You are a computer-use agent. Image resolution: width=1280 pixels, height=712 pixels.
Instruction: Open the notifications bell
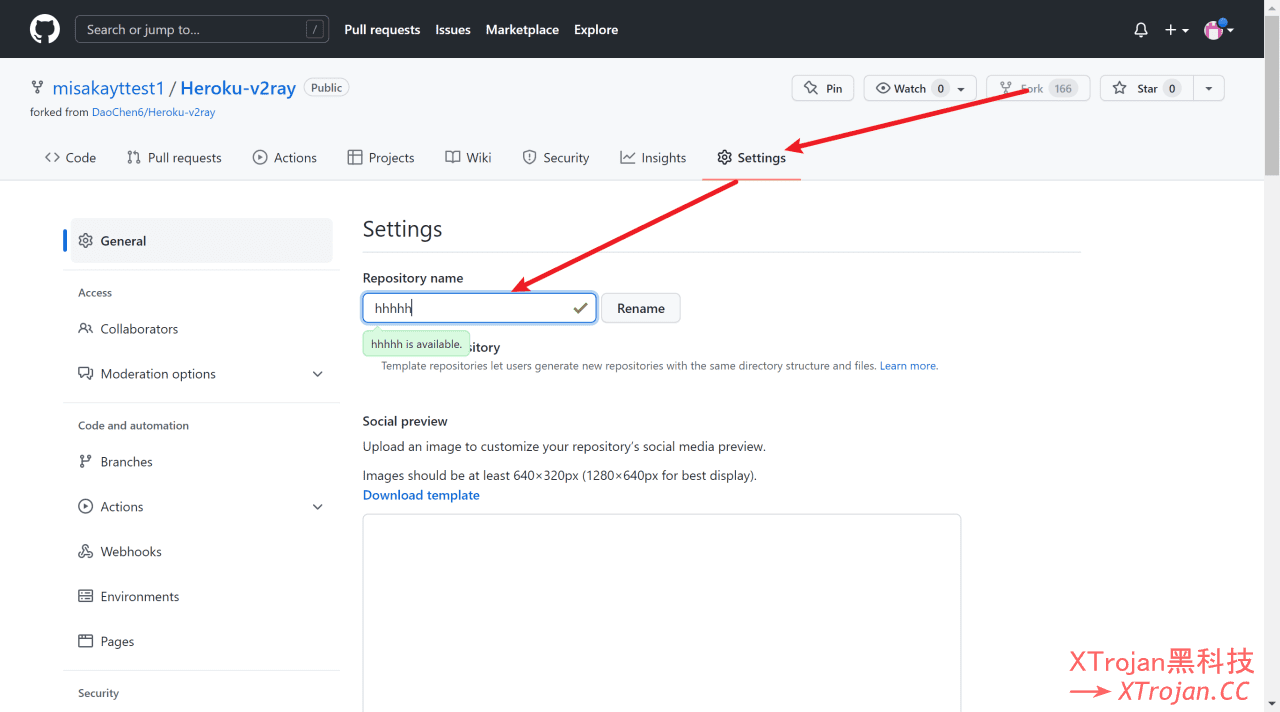tap(1141, 30)
